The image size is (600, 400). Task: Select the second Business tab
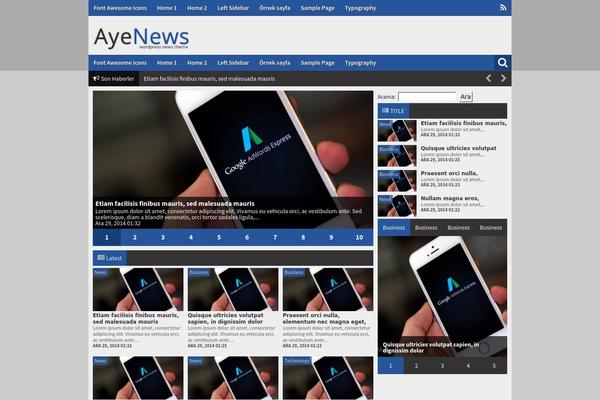(426, 228)
